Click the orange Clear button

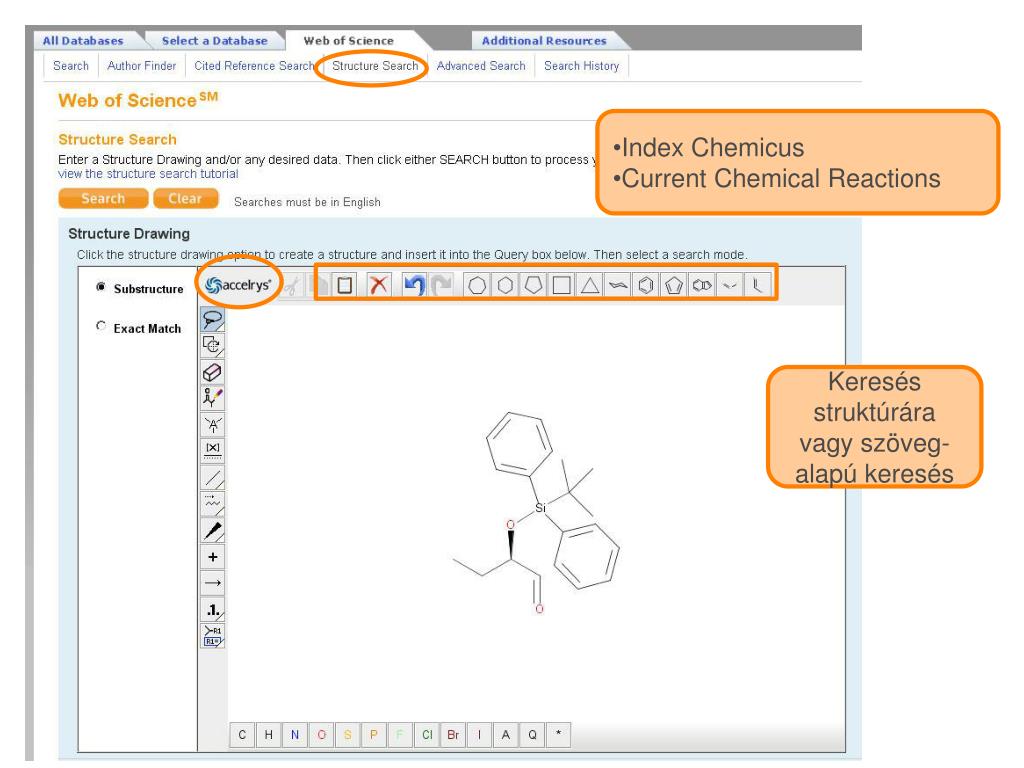tap(185, 199)
